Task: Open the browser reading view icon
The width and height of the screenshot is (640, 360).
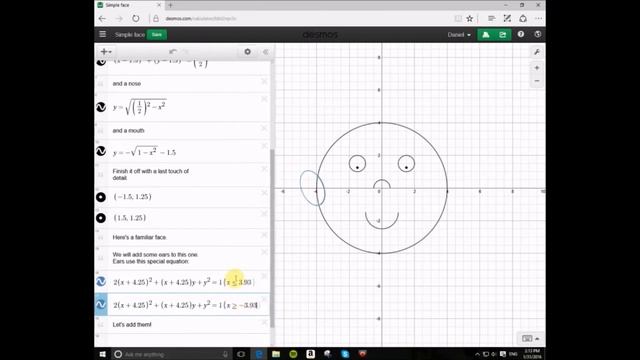Action: 458,19
